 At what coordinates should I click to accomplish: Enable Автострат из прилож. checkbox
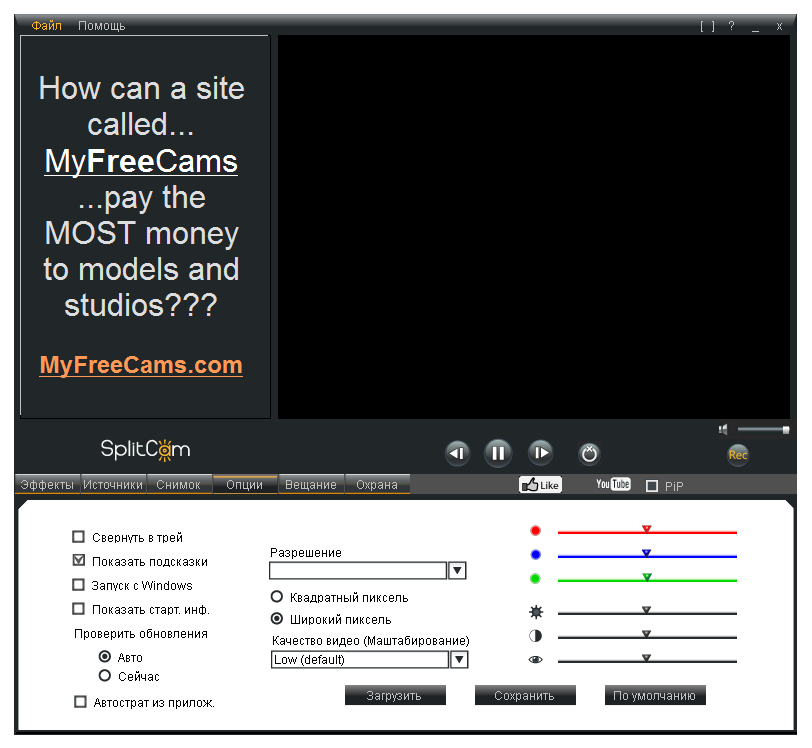click(x=80, y=702)
